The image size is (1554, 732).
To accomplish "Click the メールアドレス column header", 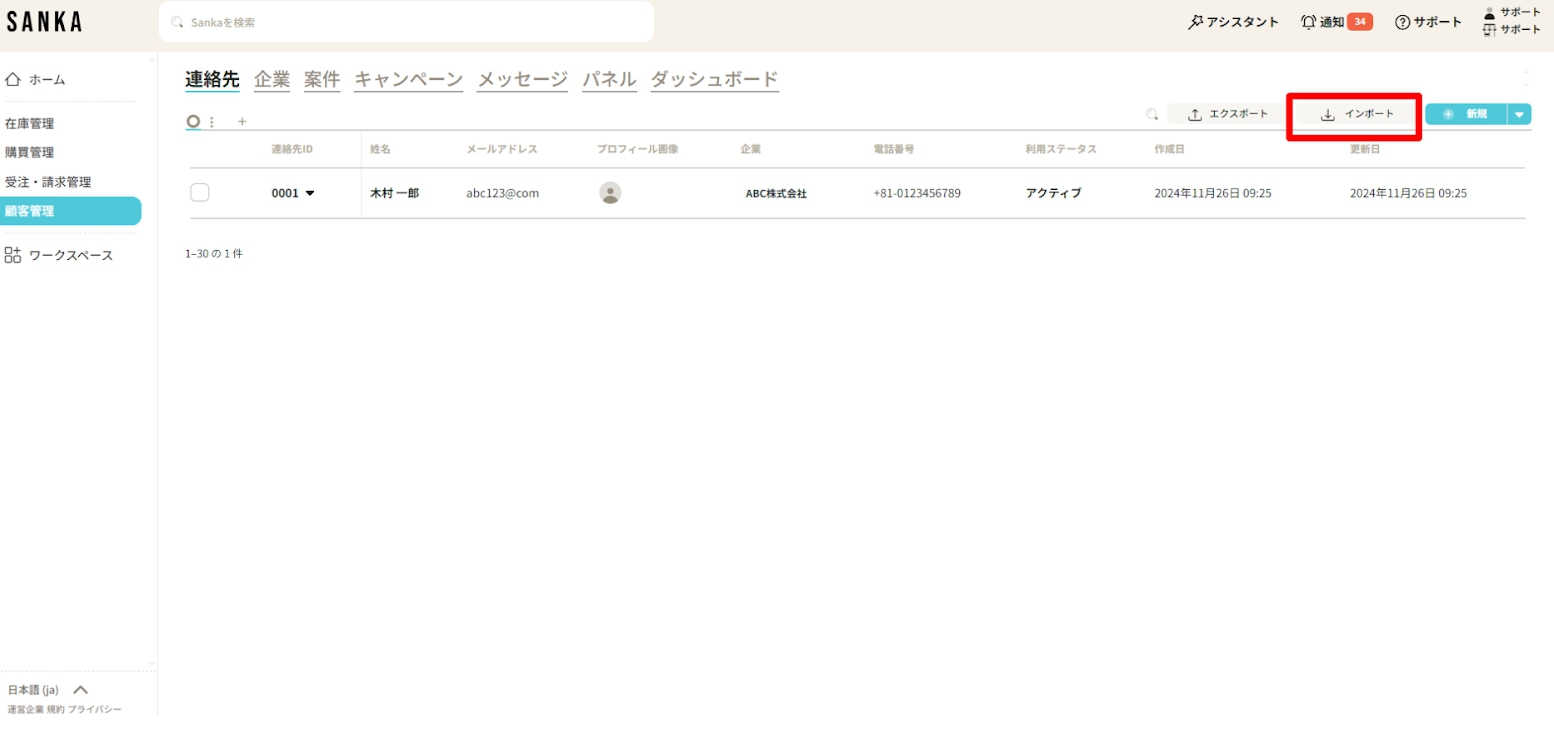I will click(502, 149).
